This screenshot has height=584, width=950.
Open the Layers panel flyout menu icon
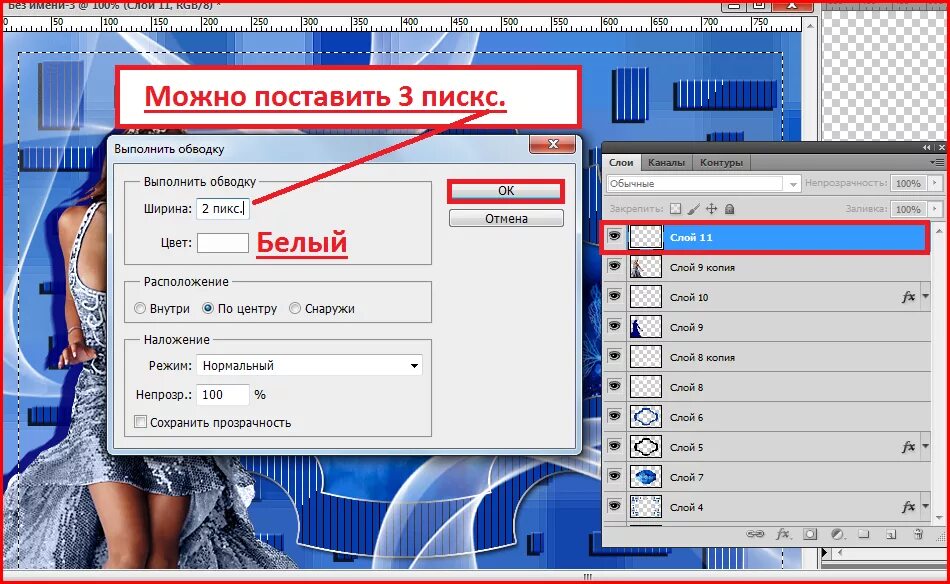[937, 162]
